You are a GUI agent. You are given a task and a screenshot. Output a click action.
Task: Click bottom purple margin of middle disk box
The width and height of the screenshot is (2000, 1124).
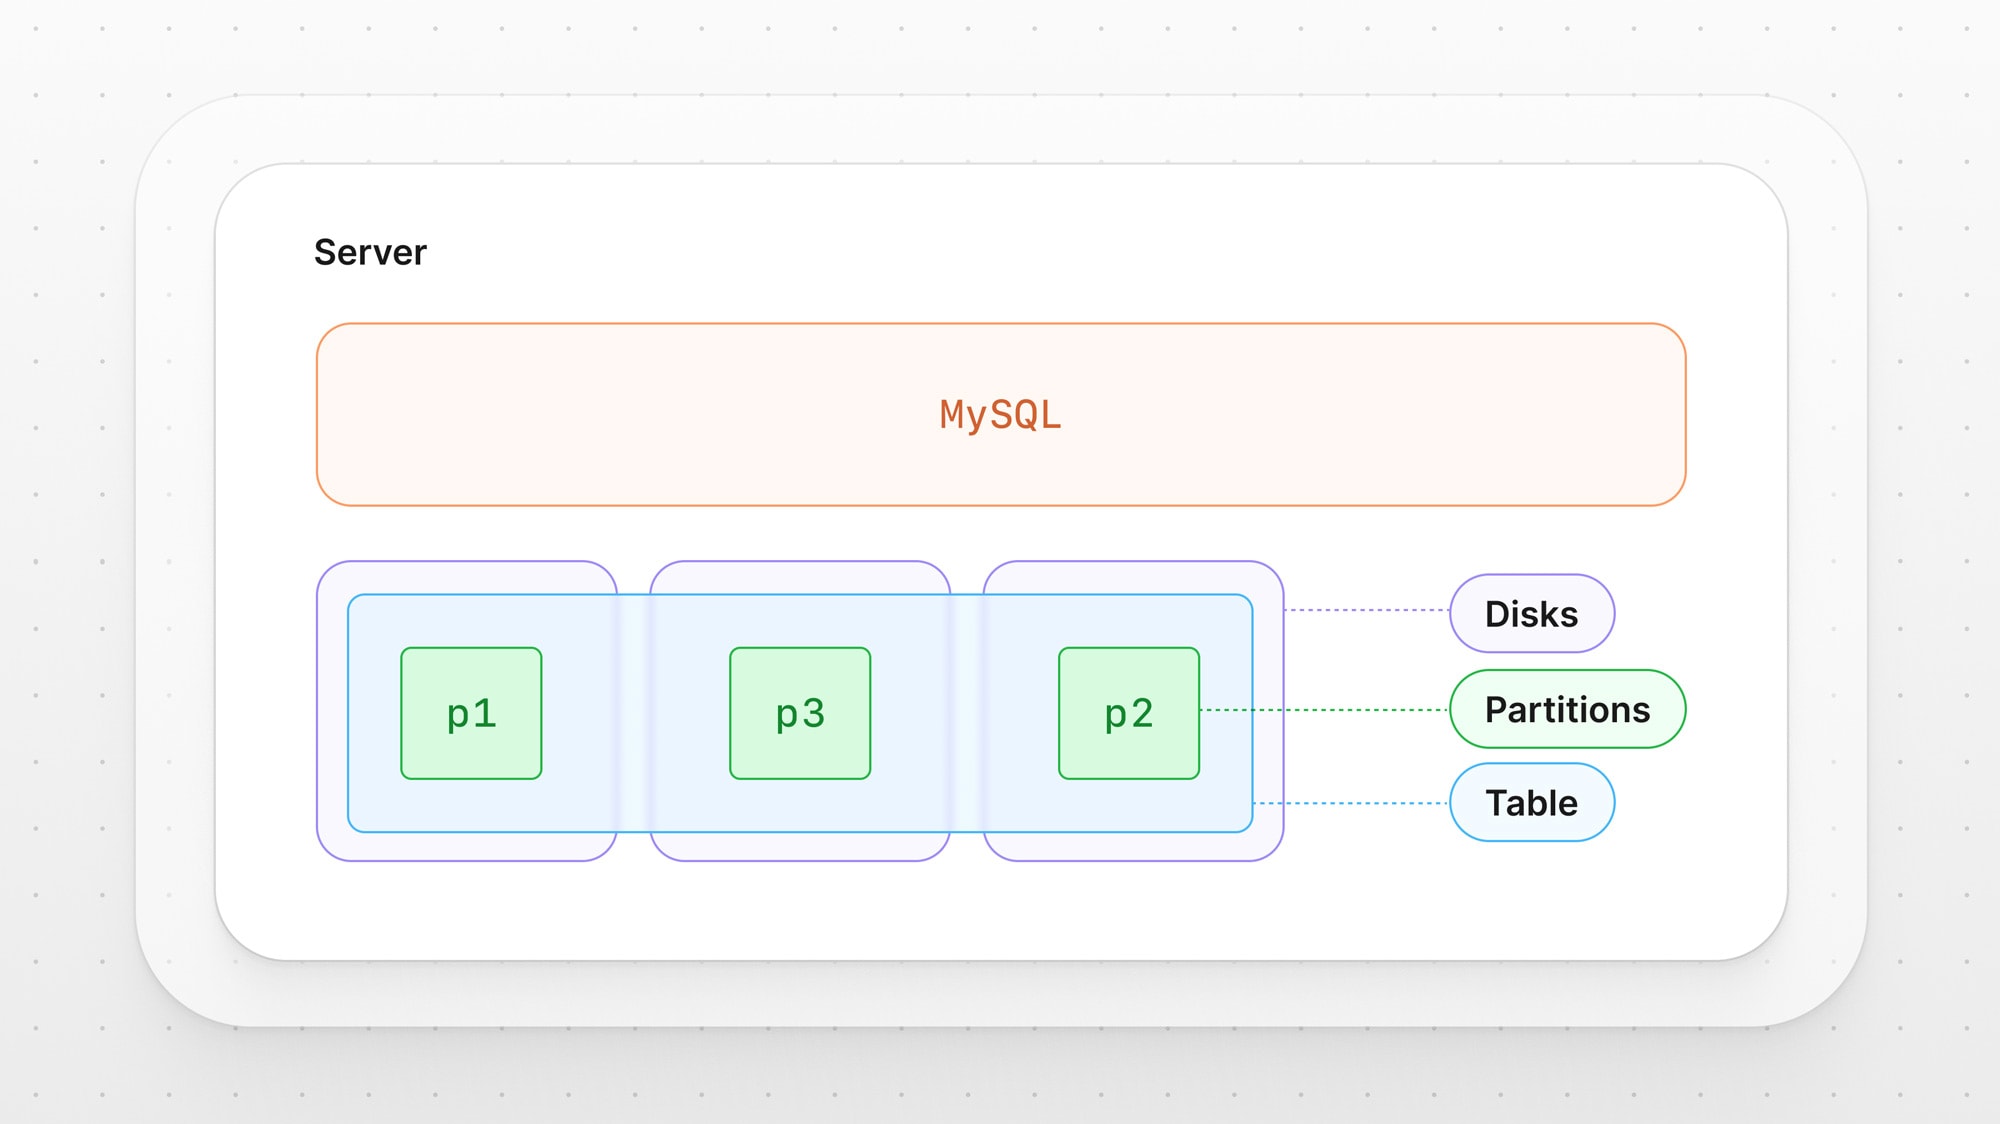tap(800, 846)
